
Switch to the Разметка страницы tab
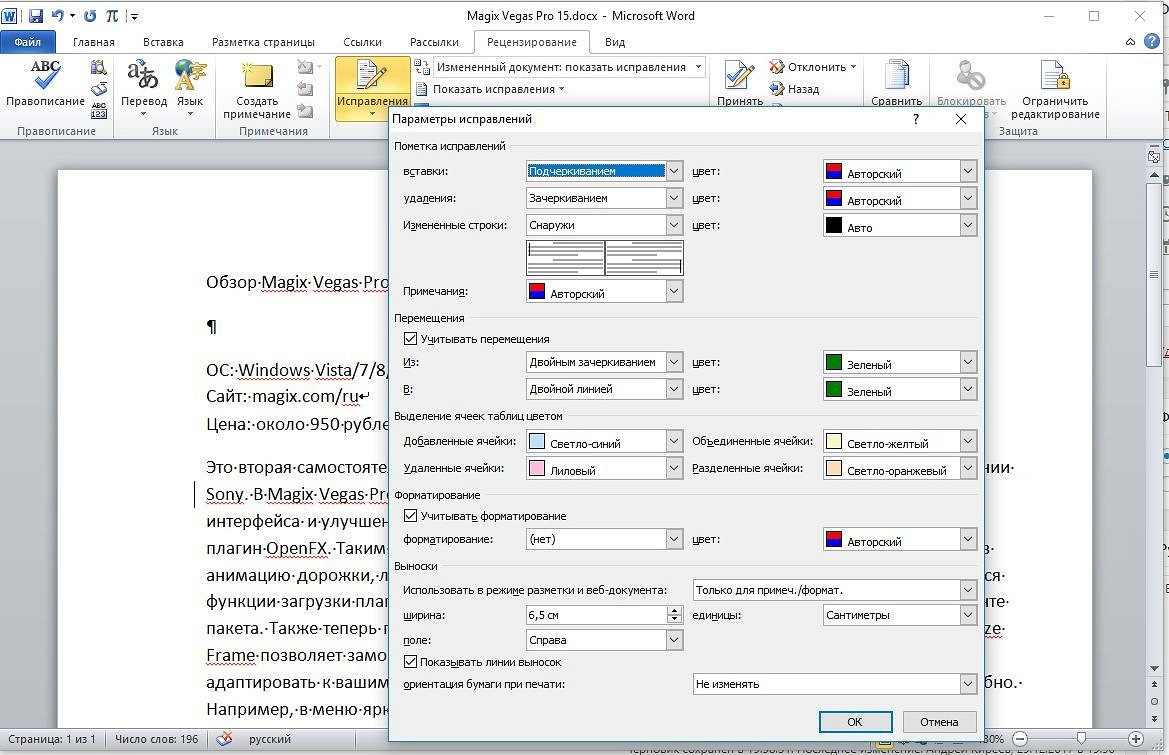pyautogui.click(x=263, y=42)
